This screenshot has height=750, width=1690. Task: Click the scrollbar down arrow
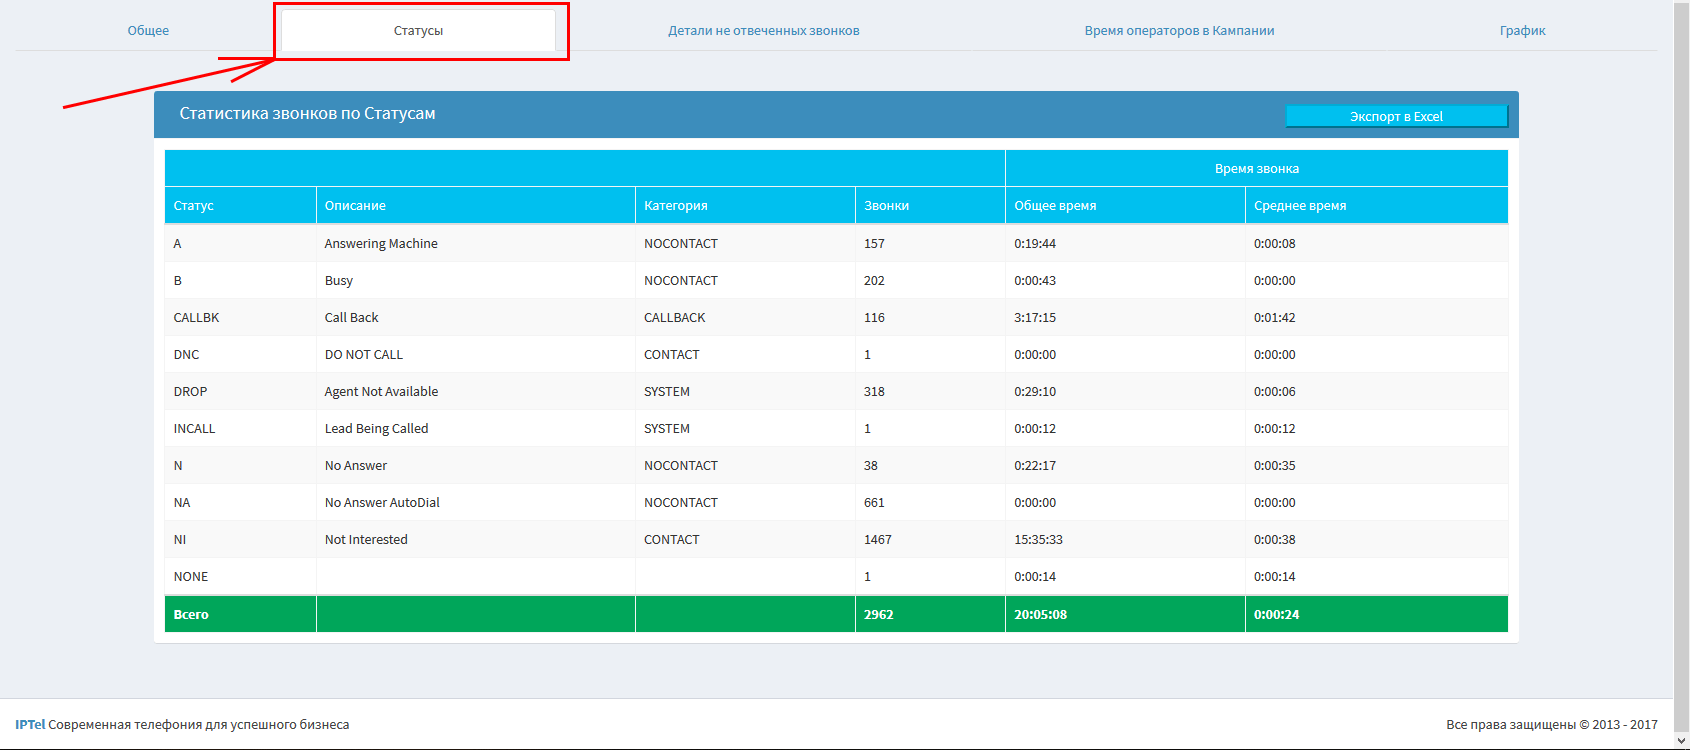(1681, 741)
